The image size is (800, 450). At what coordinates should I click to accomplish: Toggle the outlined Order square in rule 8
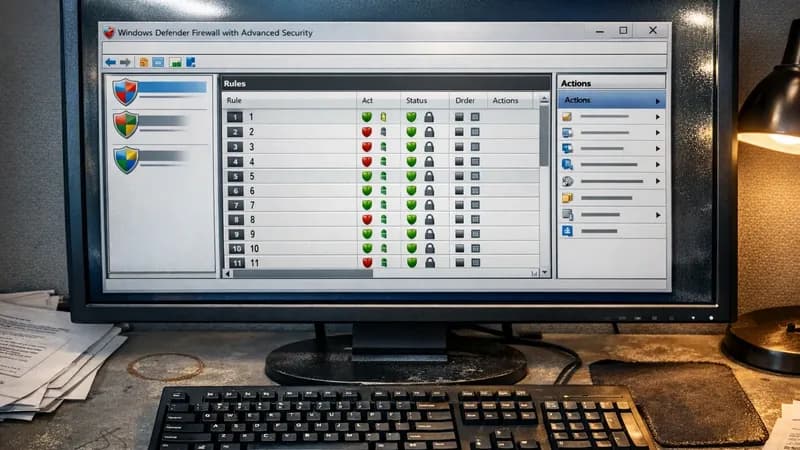tap(476, 219)
